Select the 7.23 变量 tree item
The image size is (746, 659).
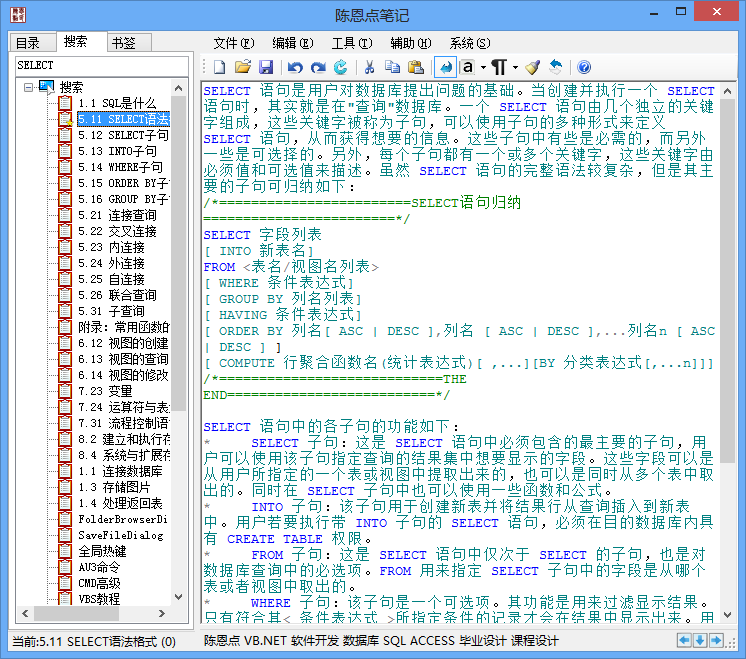(x=105, y=391)
